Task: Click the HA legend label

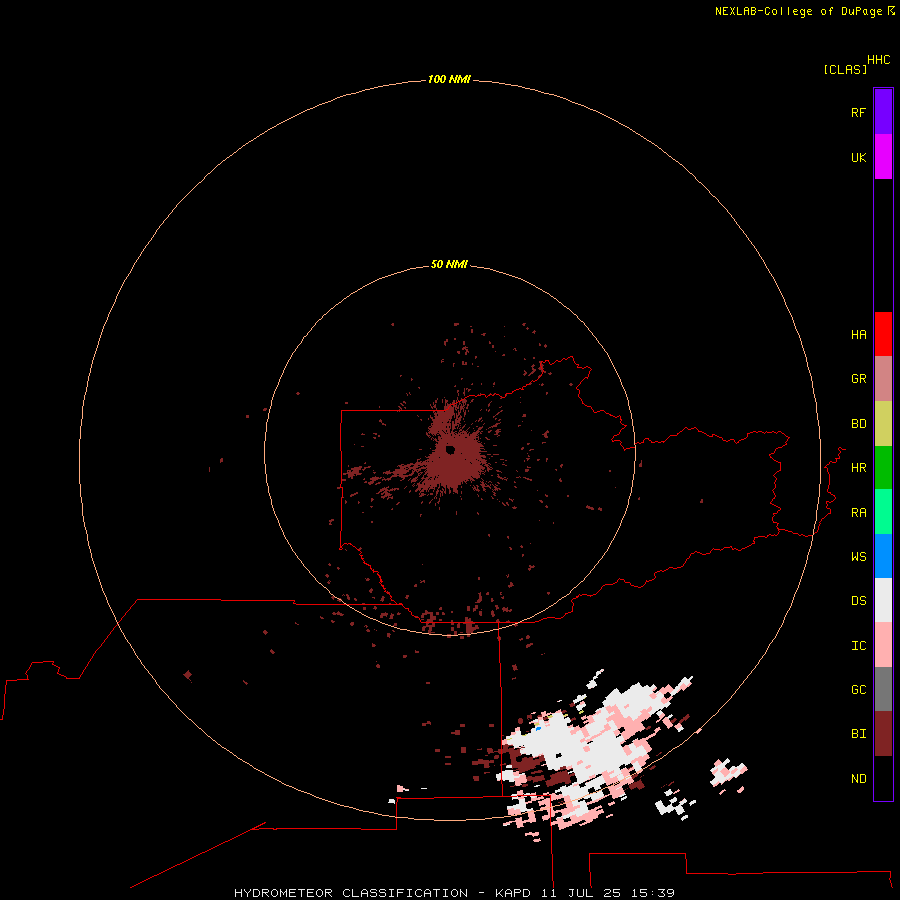Action: click(858, 335)
